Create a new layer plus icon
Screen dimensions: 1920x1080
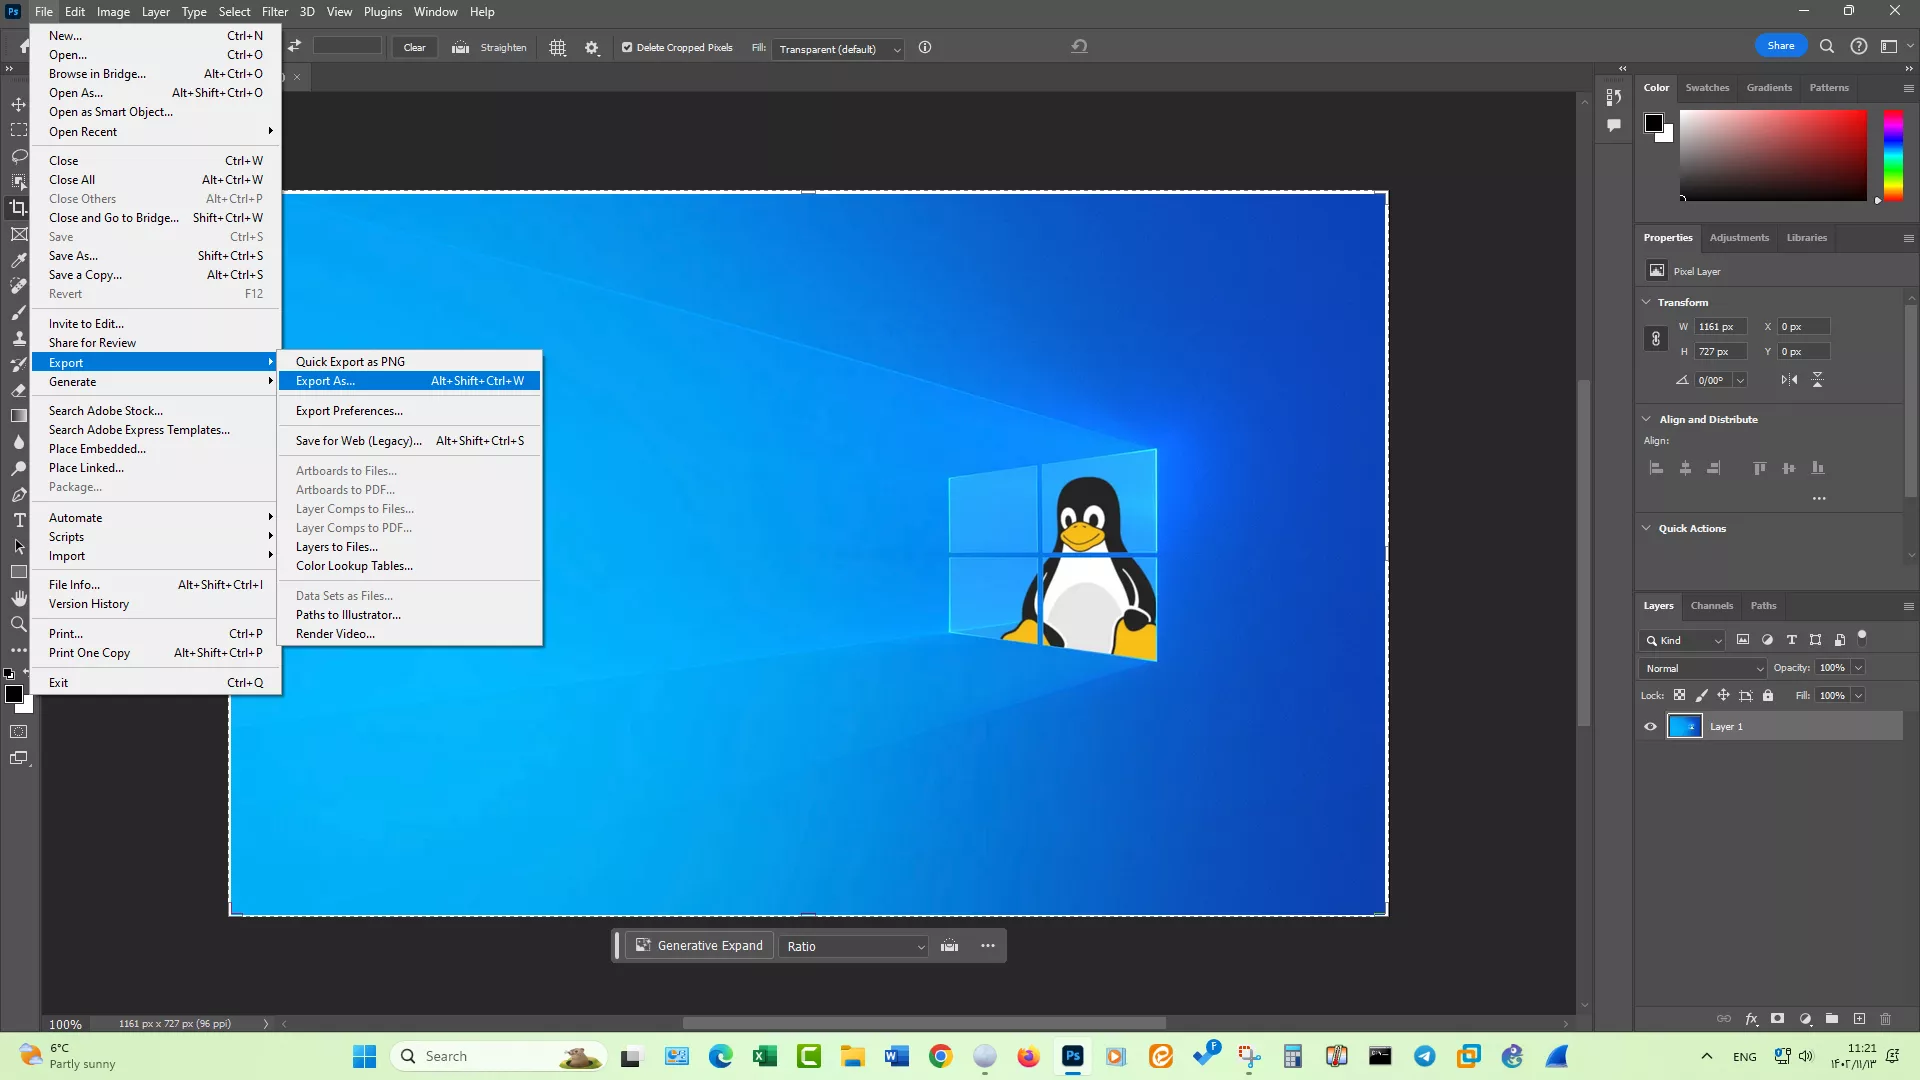1859,1019
